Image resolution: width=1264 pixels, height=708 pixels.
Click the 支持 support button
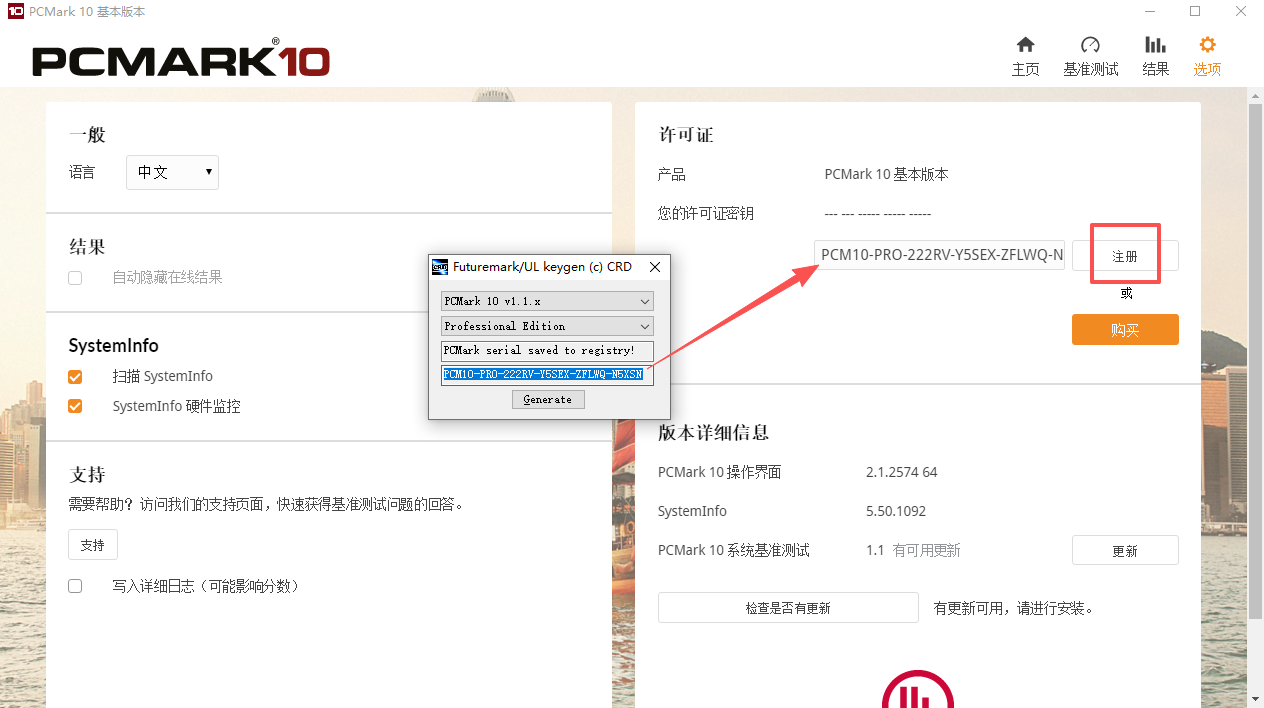coord(93,545)
